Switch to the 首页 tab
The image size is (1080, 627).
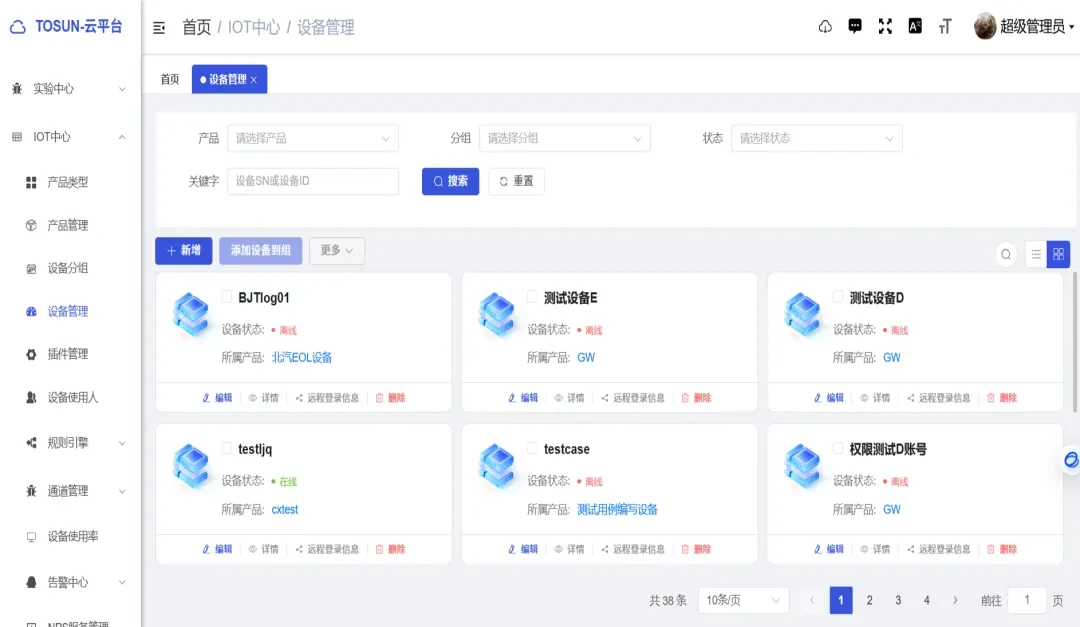[168, 78]
